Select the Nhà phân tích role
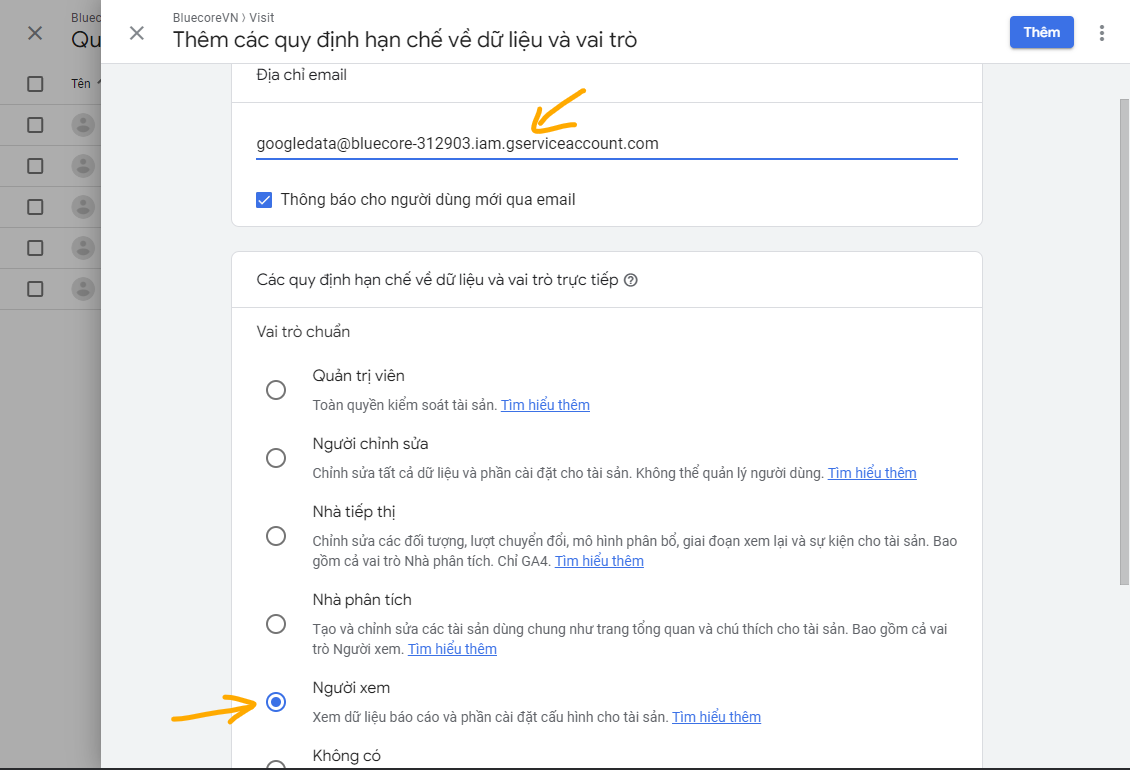 pos(276,624)
